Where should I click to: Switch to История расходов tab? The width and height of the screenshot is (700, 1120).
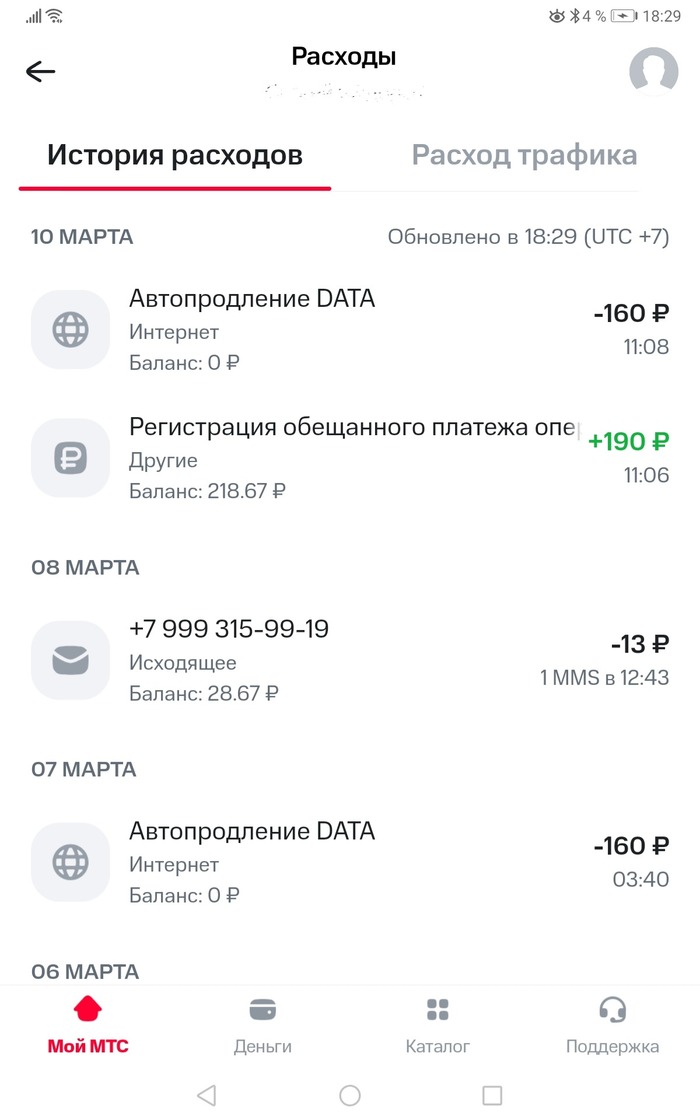coord(175,156)
